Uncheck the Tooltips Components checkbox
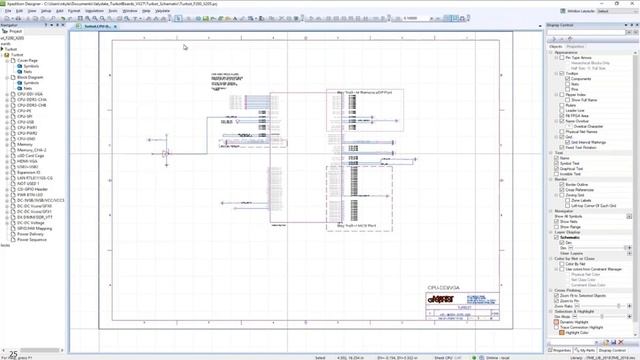This screenshot has height=360, width=640. tap(567, 78)
